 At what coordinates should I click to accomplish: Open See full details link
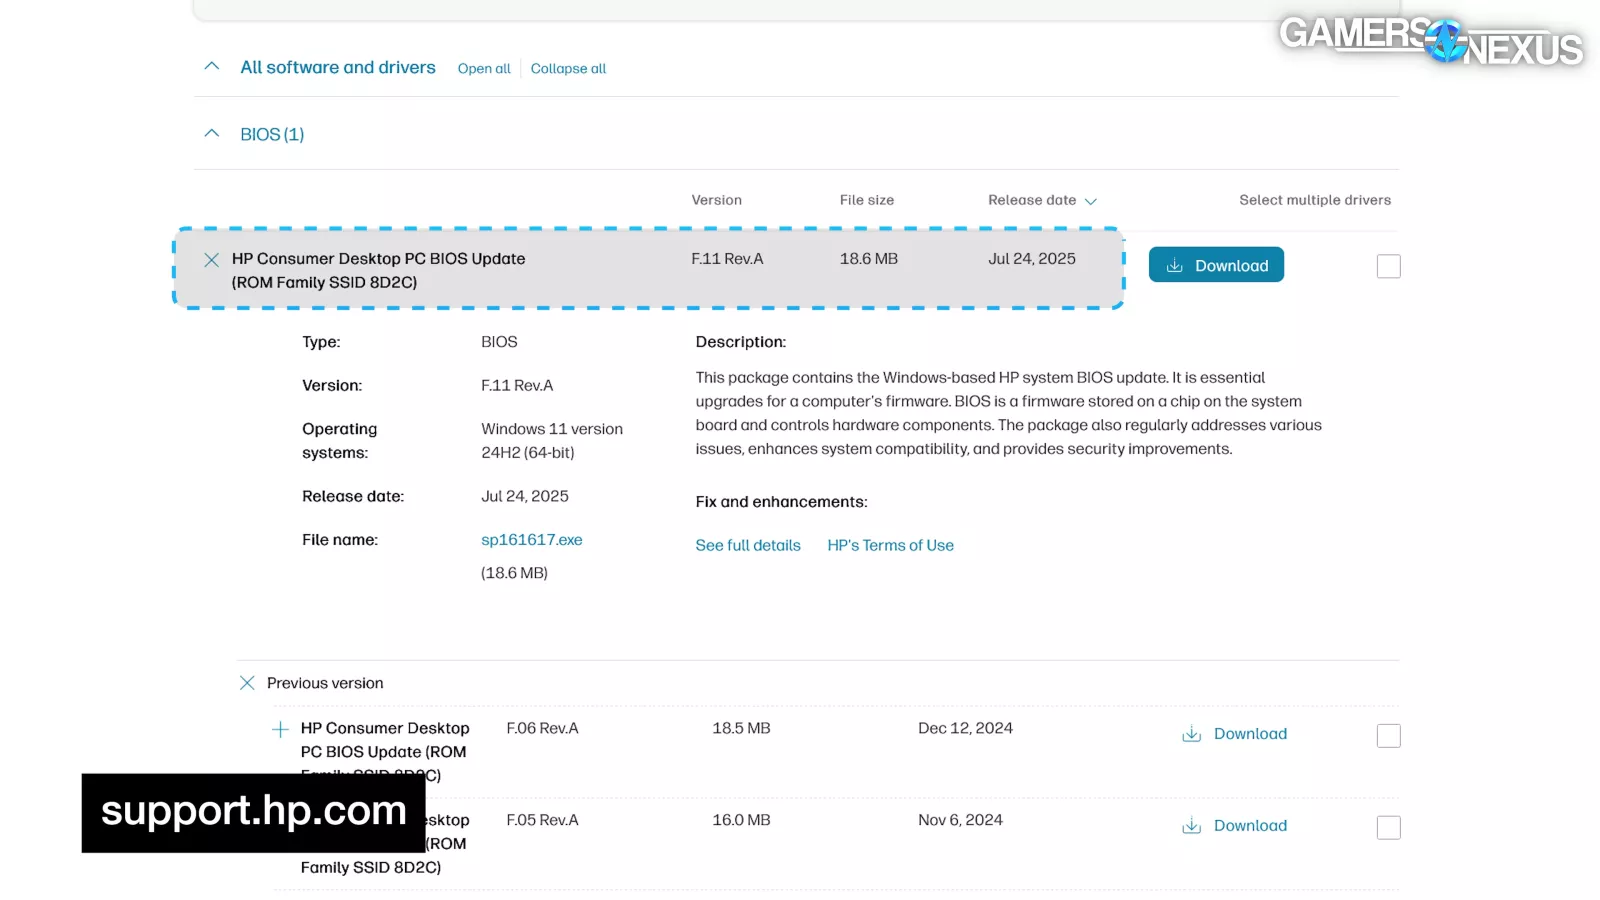point(748,545)
